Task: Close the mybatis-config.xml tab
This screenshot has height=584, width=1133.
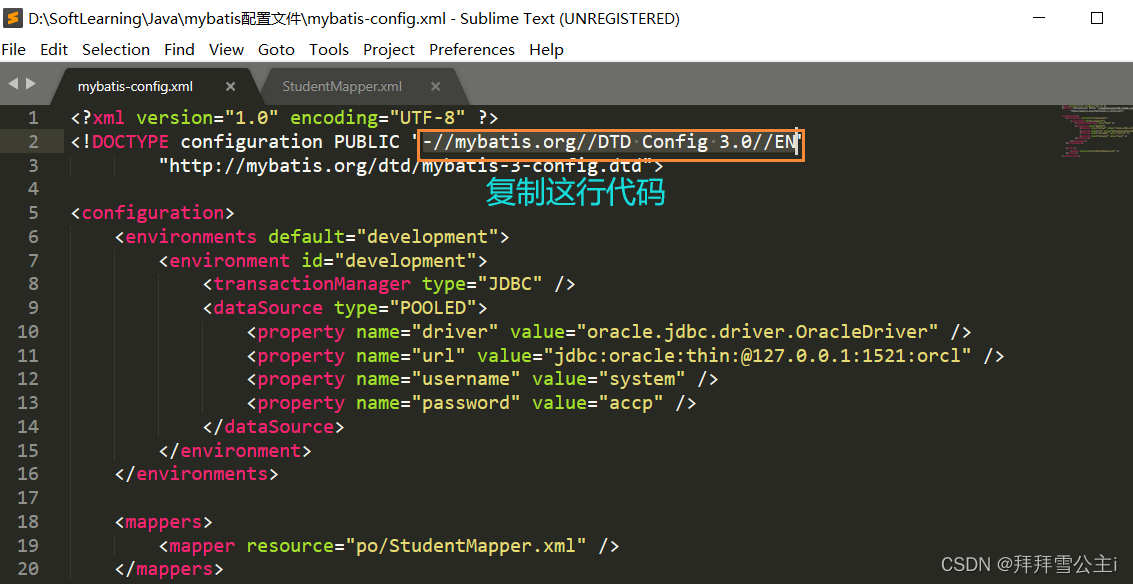Action: pyautogui.click(x=231, y=87)
